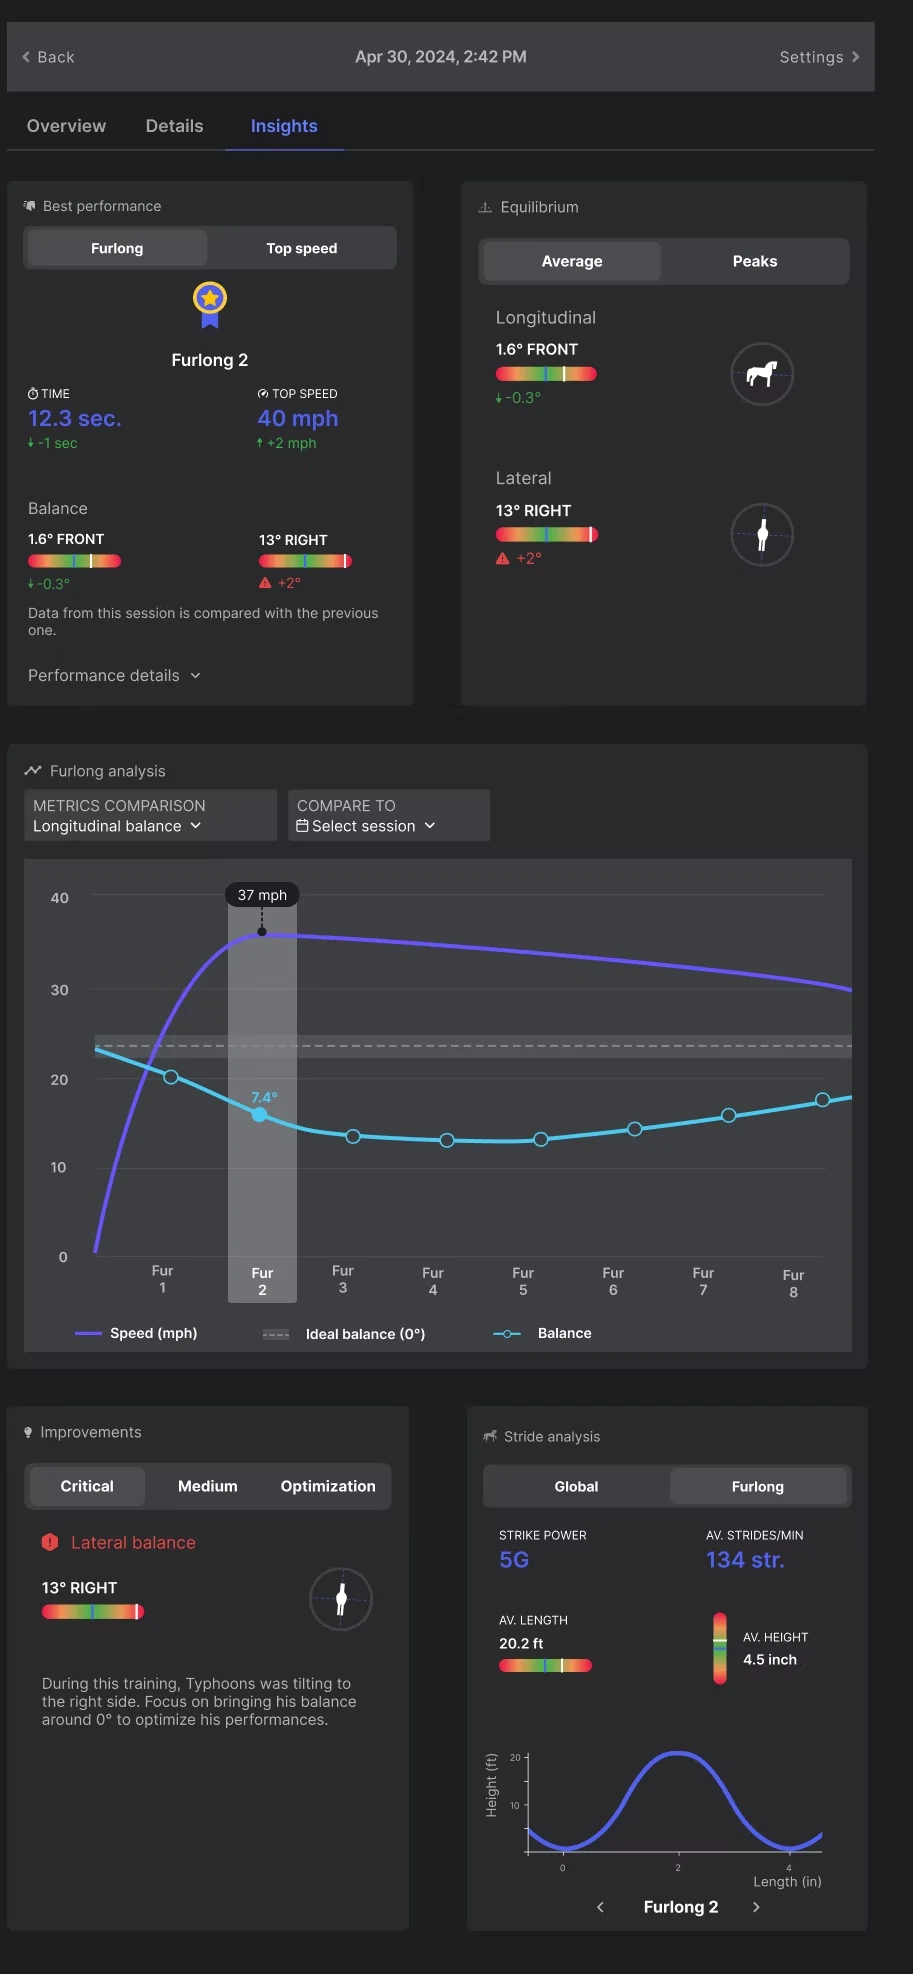Select the Critical improvements tab
The width and height of the screenshot is (913, 1974).
(x=87, y=1486)
